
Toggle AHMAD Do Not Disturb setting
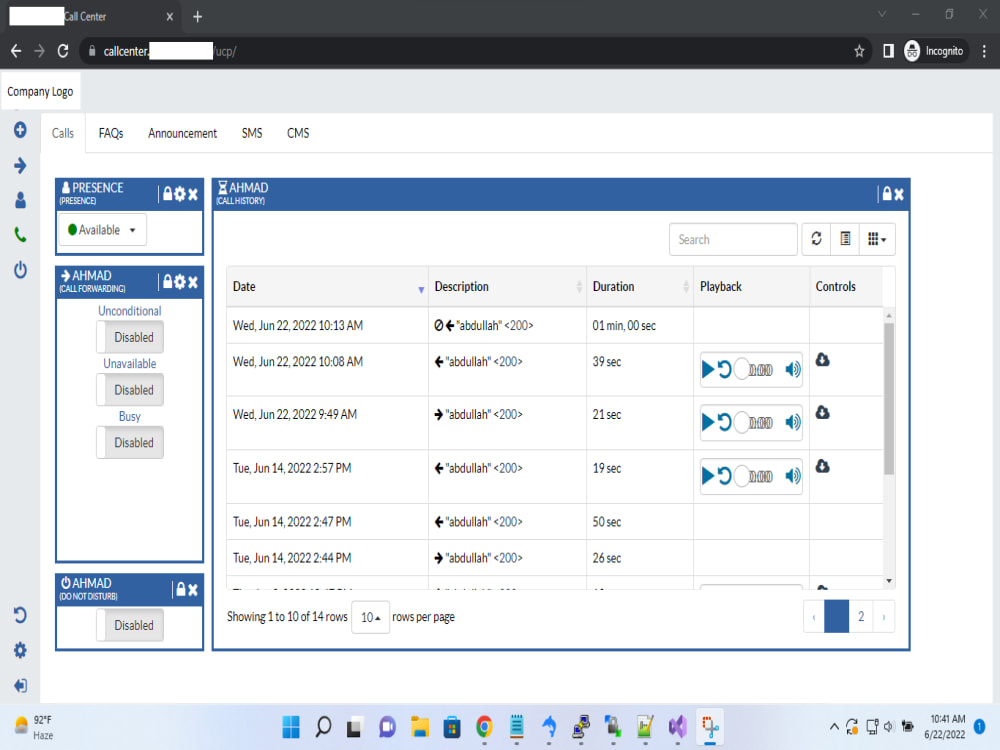point(130,625)
